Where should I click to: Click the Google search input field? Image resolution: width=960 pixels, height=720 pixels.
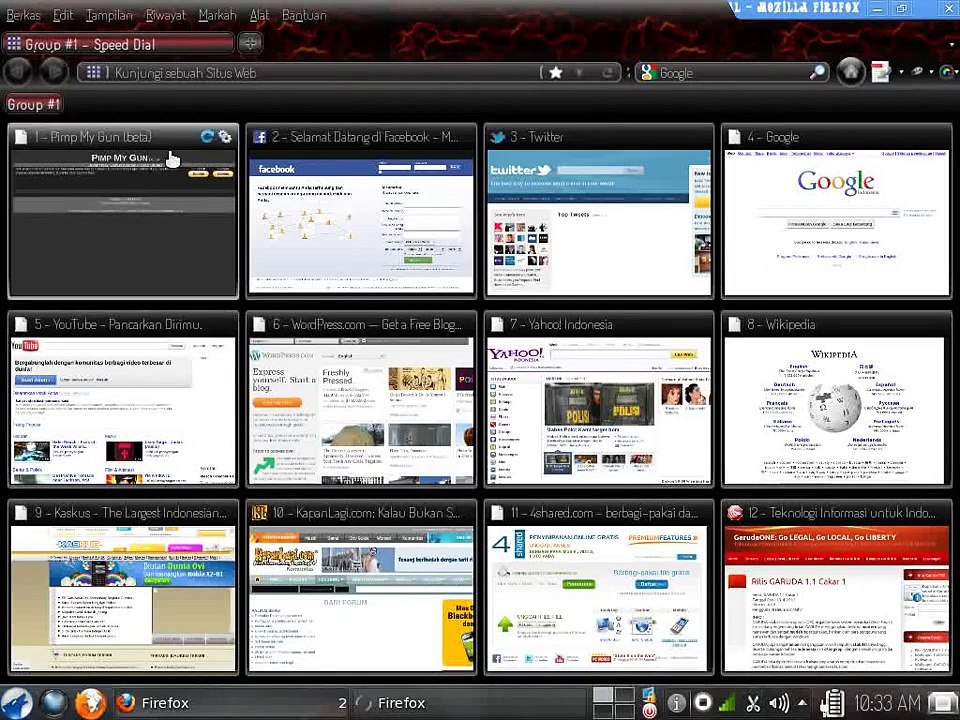click(x=732, y=73)
